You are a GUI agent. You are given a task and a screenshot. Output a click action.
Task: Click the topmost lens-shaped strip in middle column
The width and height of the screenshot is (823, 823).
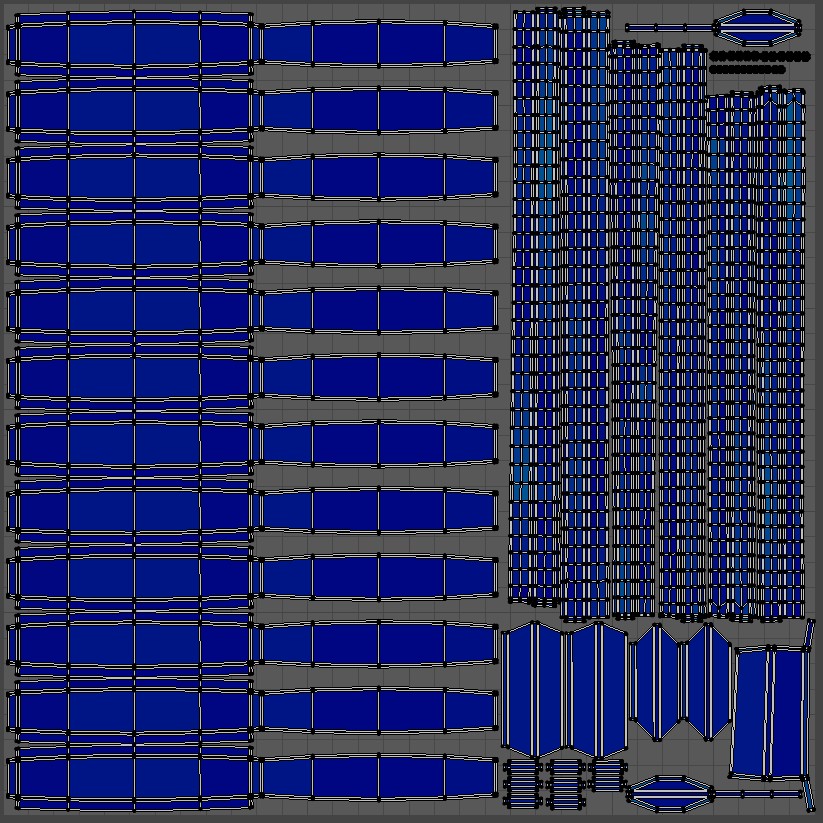379,44
